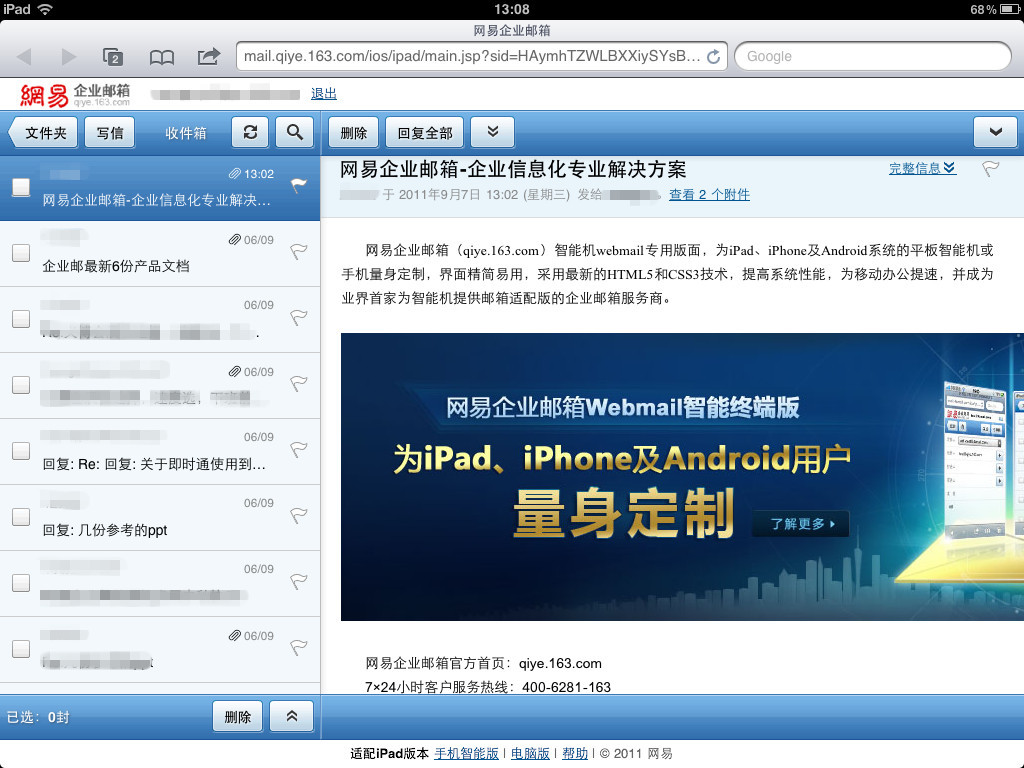Go back to 文件夹 folder list
The image size is (1024, 768).
pyautogui.click(x=42, y=132)
